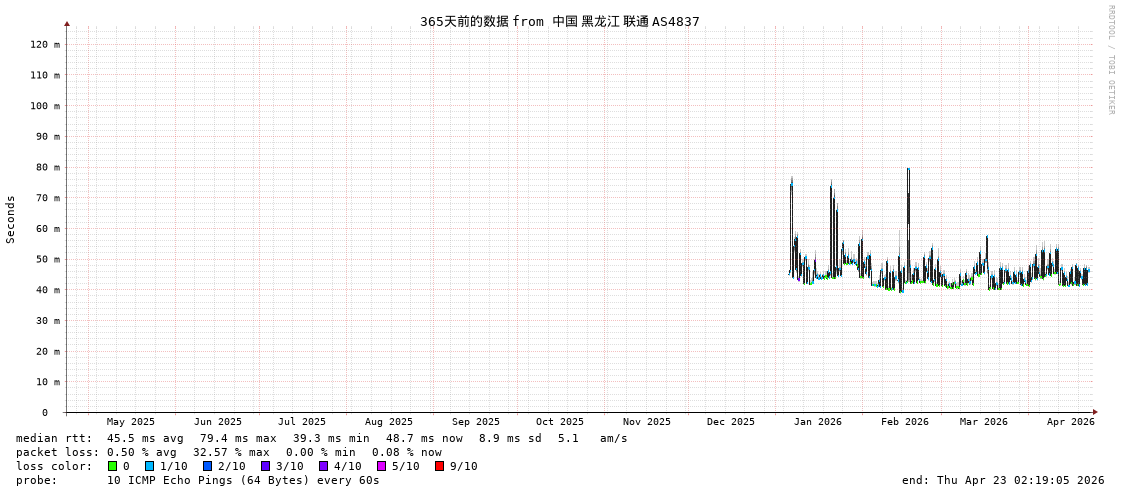Click the chart title mentioning AS4837
This screenshot has height=494, width=1121.
pos(559,21)
